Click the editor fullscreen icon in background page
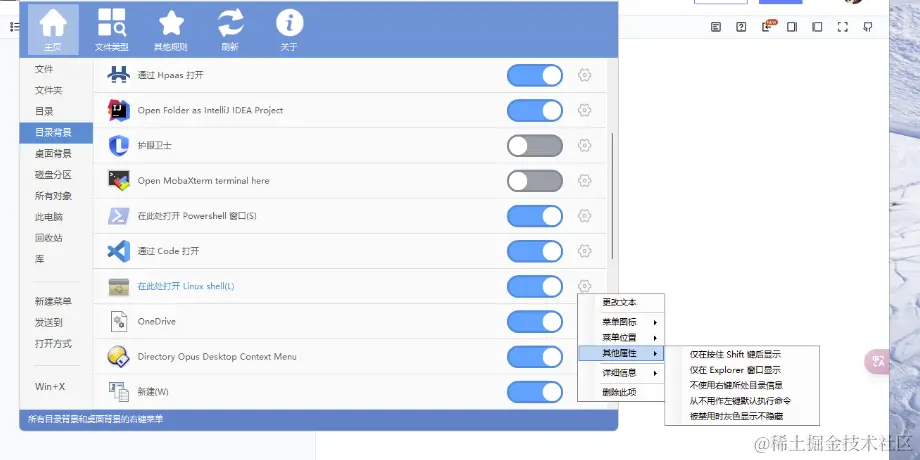 point(843,26)
